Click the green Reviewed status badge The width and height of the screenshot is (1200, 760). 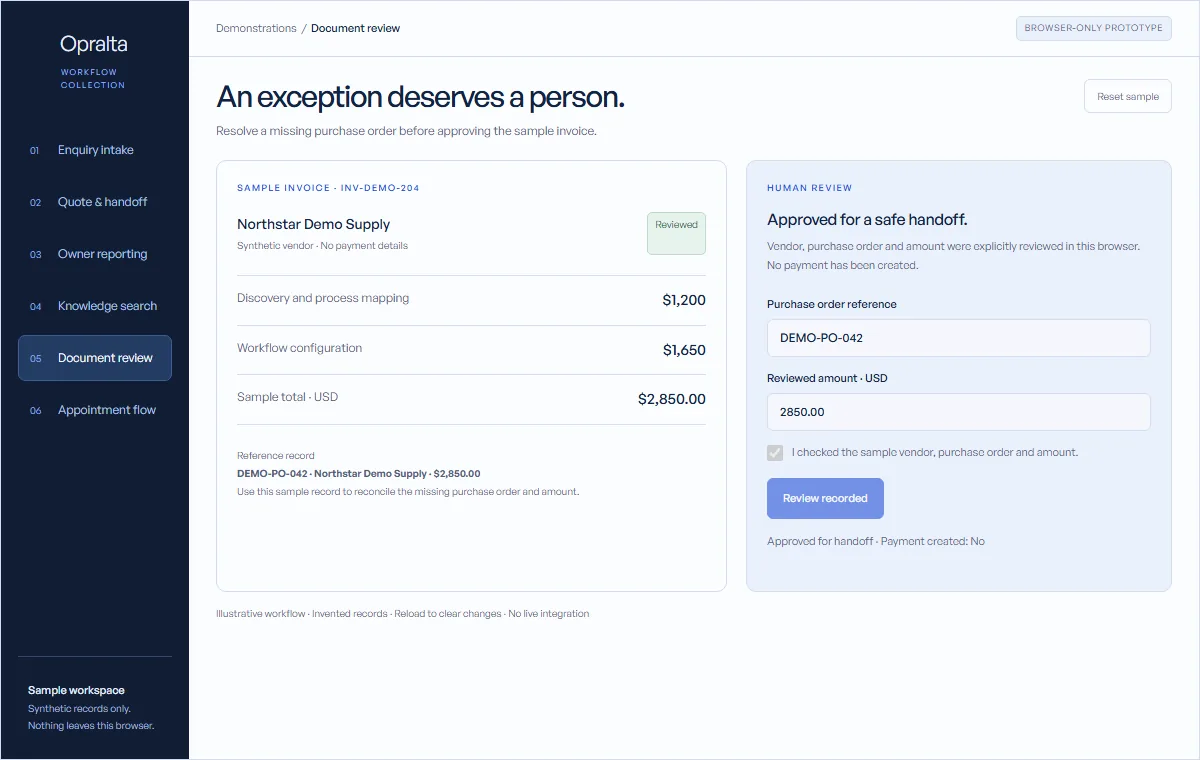[676, 233]
